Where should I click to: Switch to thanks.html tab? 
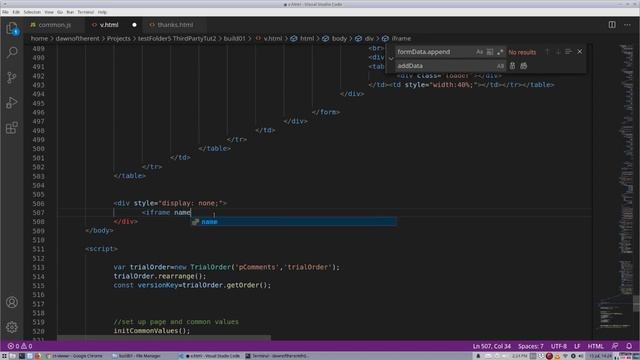tap(175, 25)
